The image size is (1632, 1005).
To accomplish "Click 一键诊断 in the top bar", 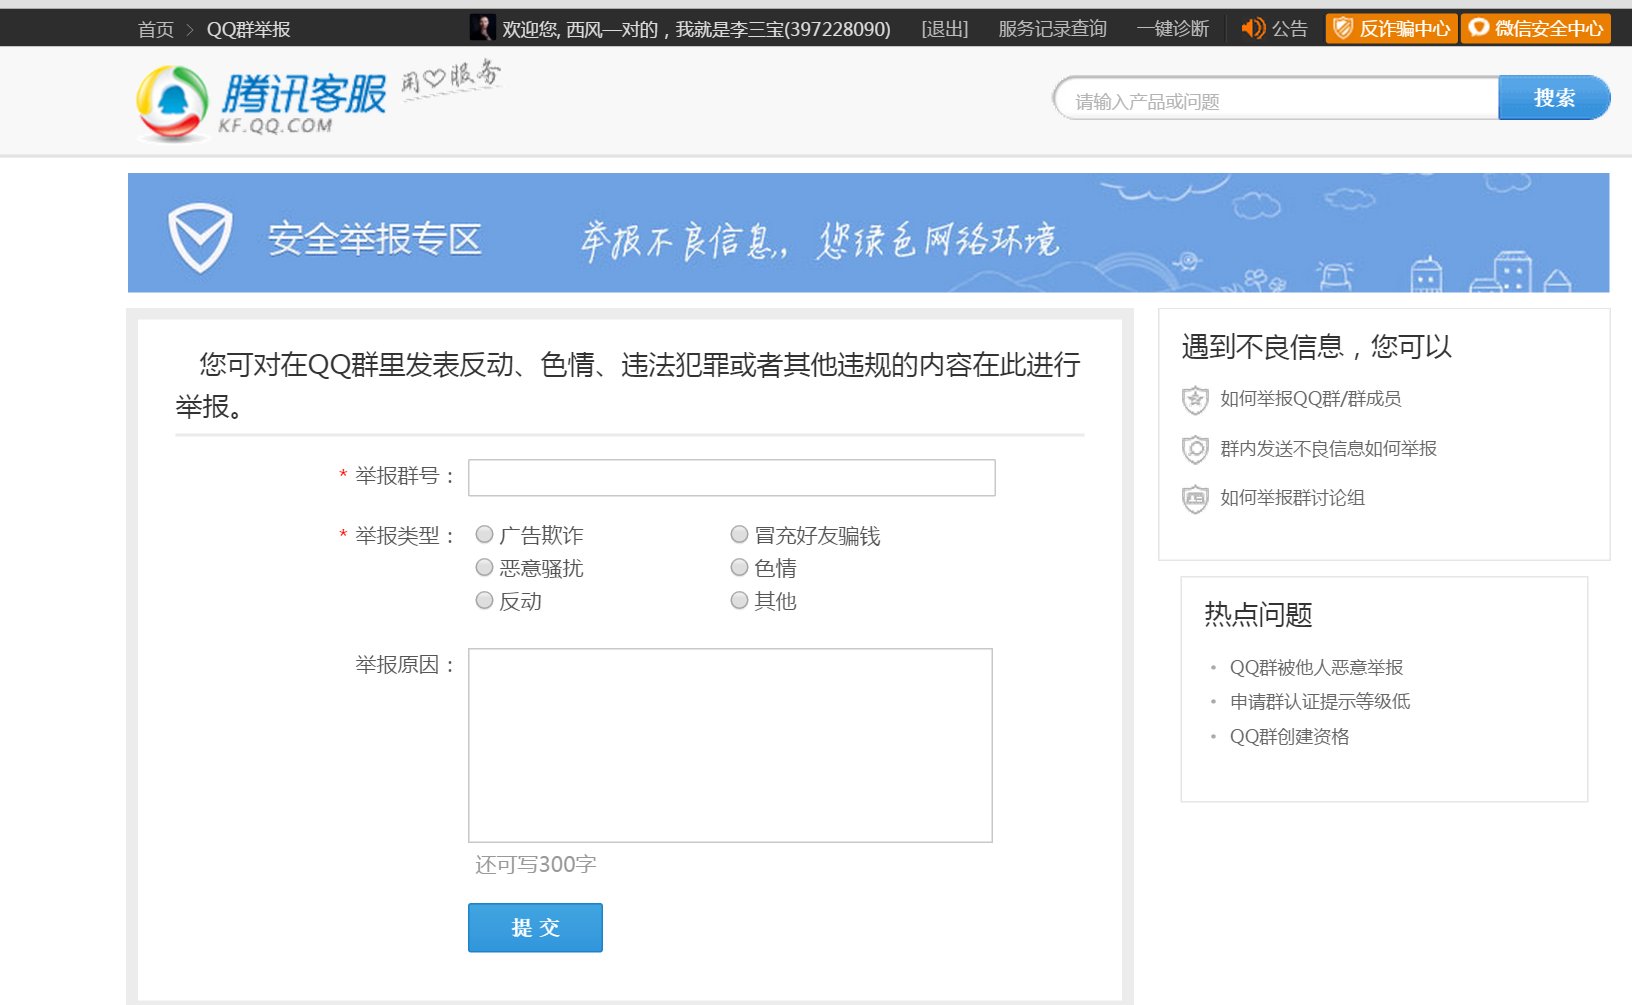I will coord(1174,29).
